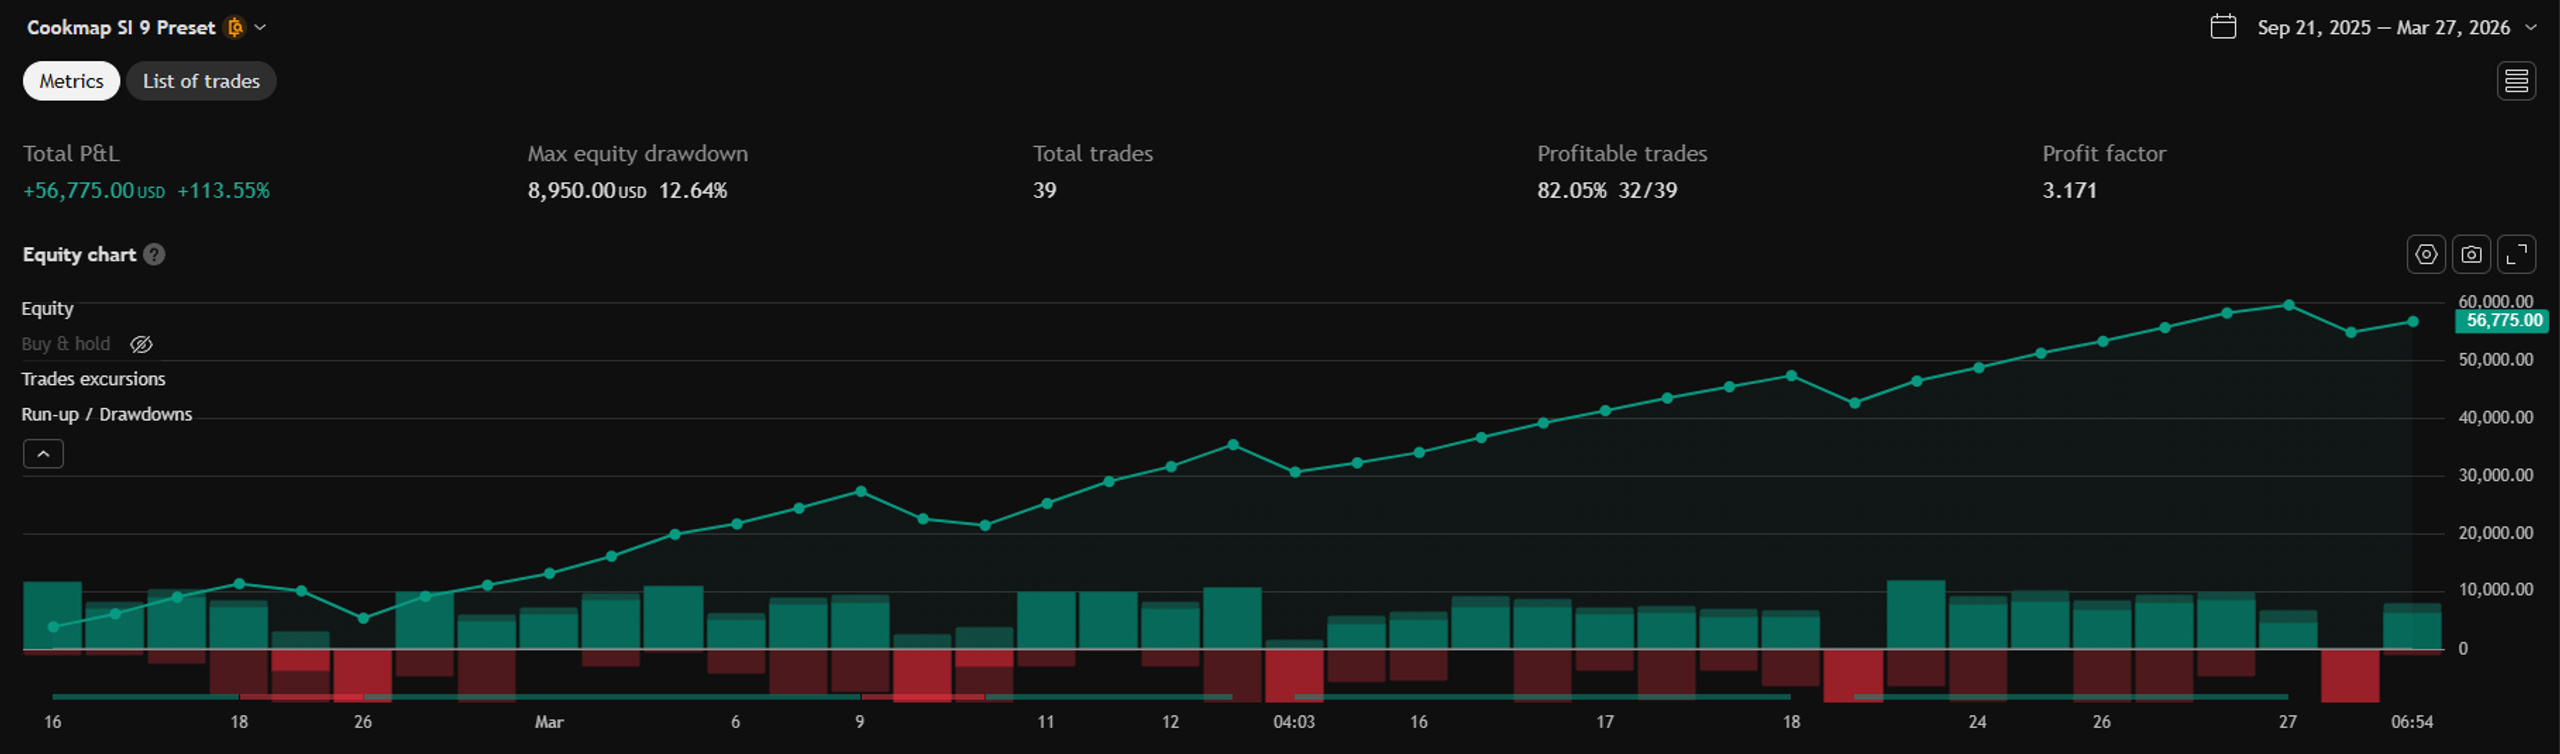The width and height of the screenshot is (2560, 754).
Task: Take a snapshot with the camera icon
Action: [2471, 254]
